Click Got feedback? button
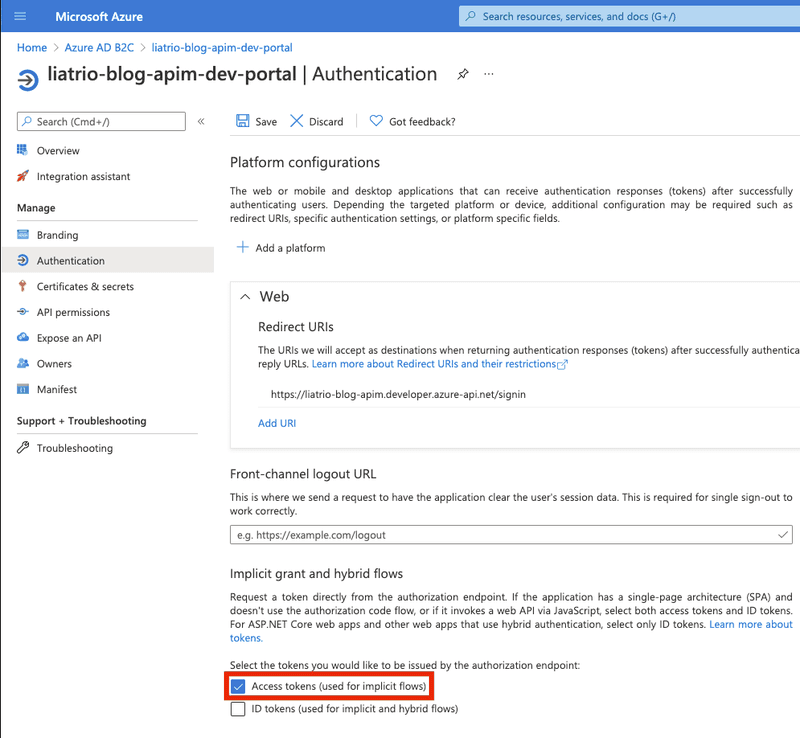Screen dimensions: 800x738 pyautogui.click(x=412, y=121)
